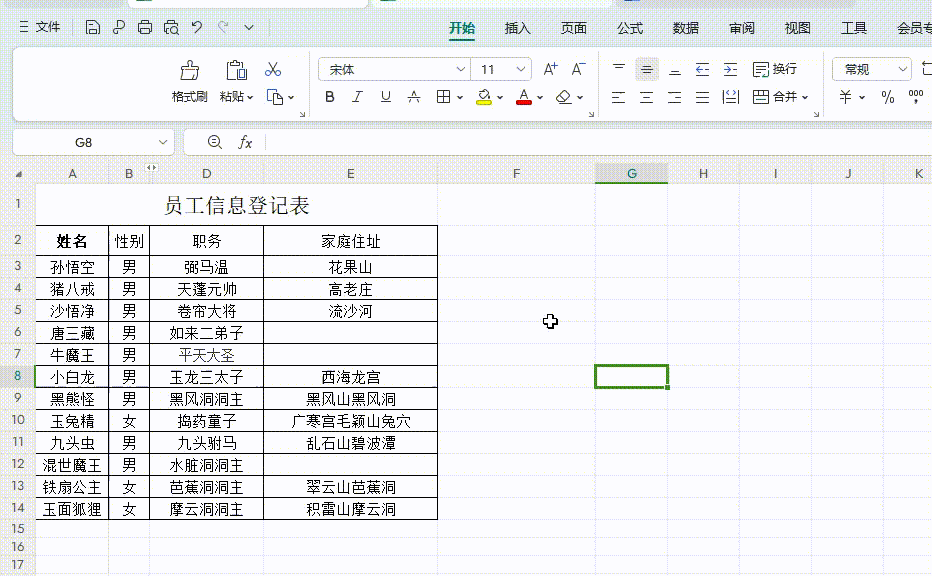Switch to the 审阅 (Review) tab
Viewport: 932px width, 576px height.
click(742, 28)
